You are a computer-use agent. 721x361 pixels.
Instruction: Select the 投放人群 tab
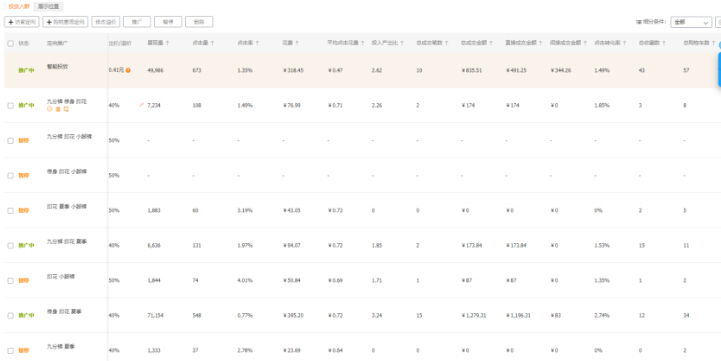pos(19,7)
